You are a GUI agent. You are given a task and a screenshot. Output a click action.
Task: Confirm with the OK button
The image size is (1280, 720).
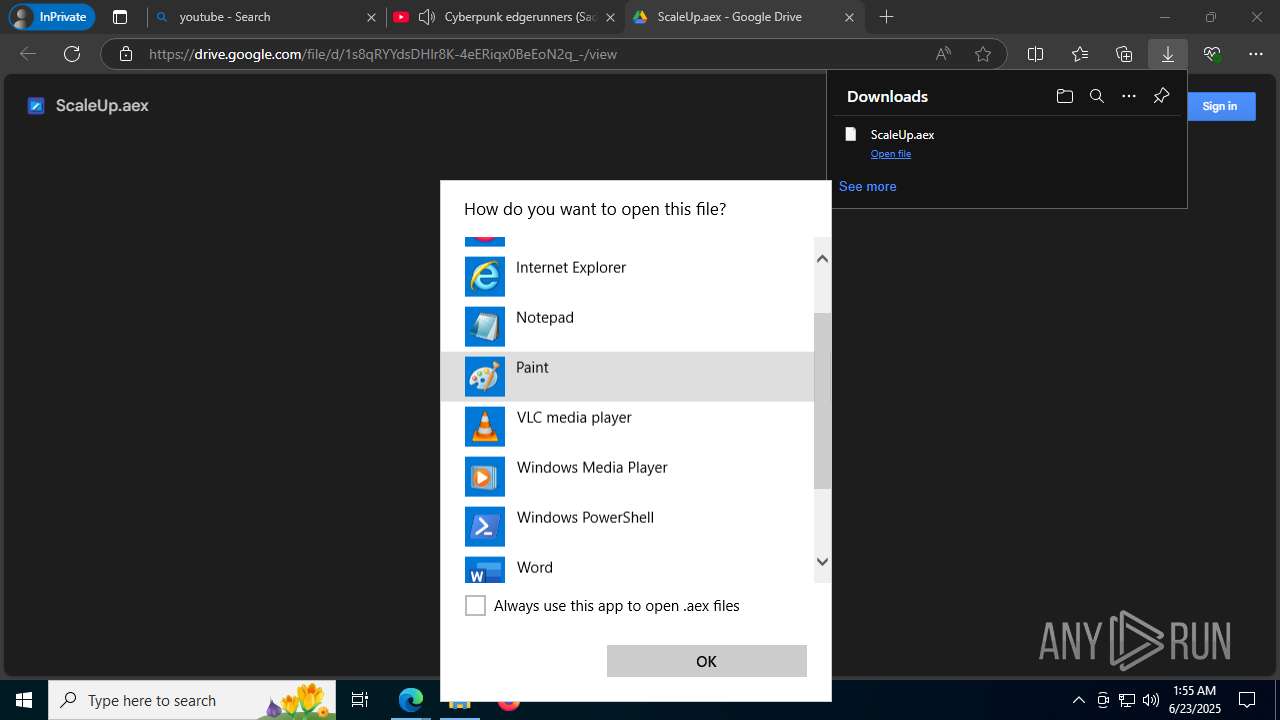coord(706,661)
